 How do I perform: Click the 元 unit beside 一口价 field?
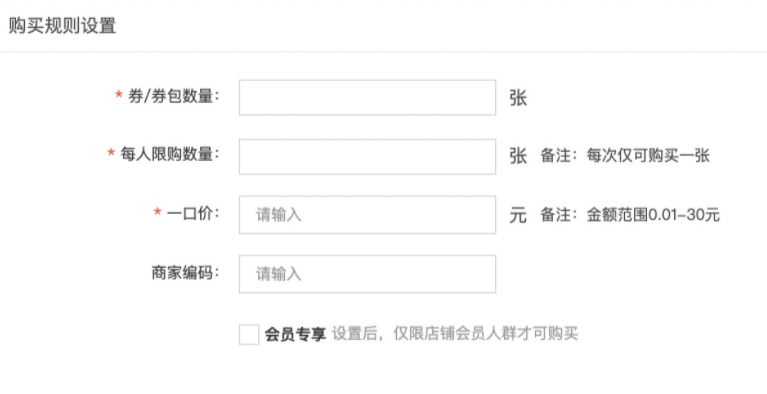[x=518, y=215]
